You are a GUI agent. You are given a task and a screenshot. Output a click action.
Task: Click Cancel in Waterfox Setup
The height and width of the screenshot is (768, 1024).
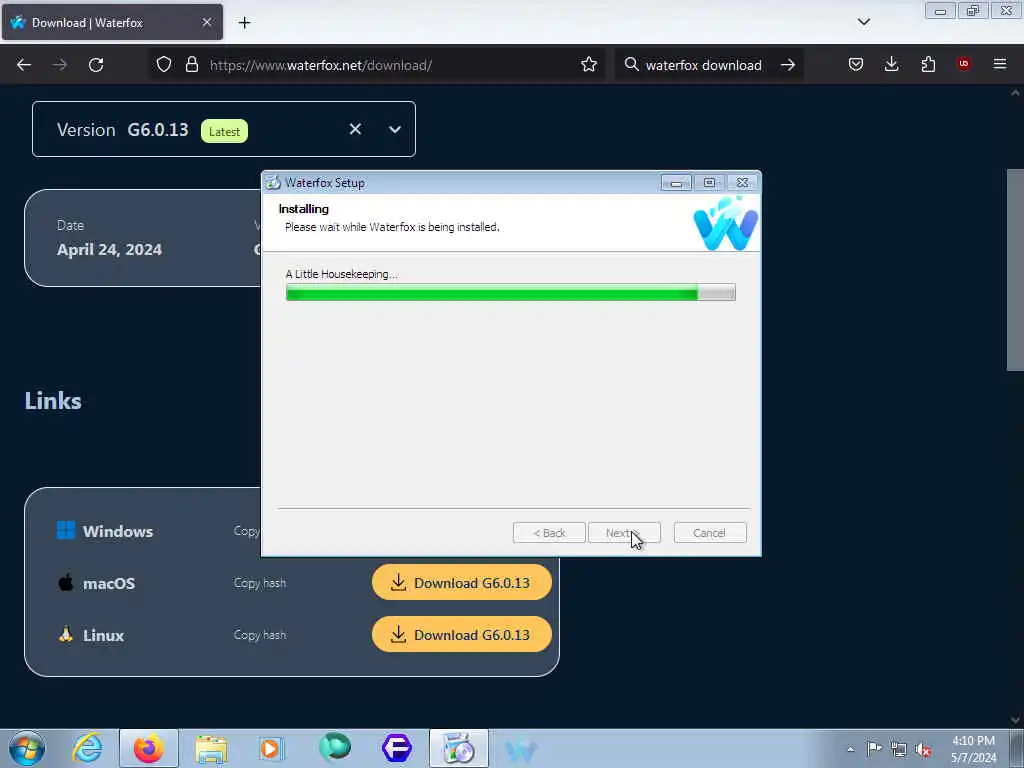pyautogui.click(x=710, y=533)
